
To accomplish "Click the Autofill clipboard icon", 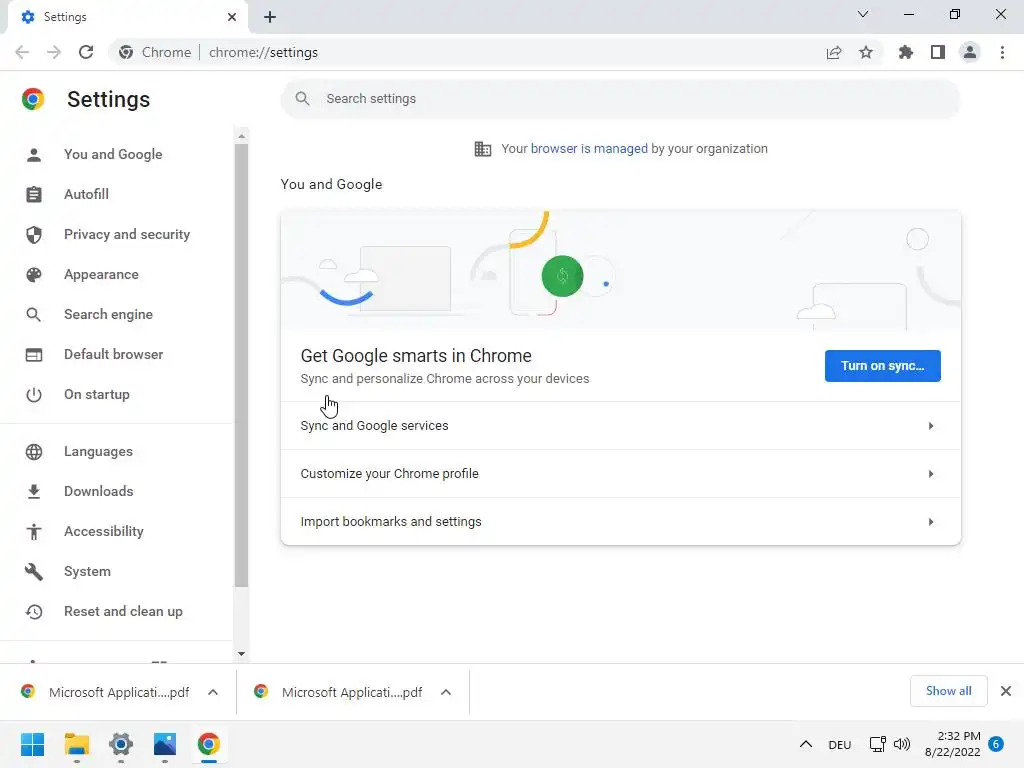I will (x=34, y=194).
